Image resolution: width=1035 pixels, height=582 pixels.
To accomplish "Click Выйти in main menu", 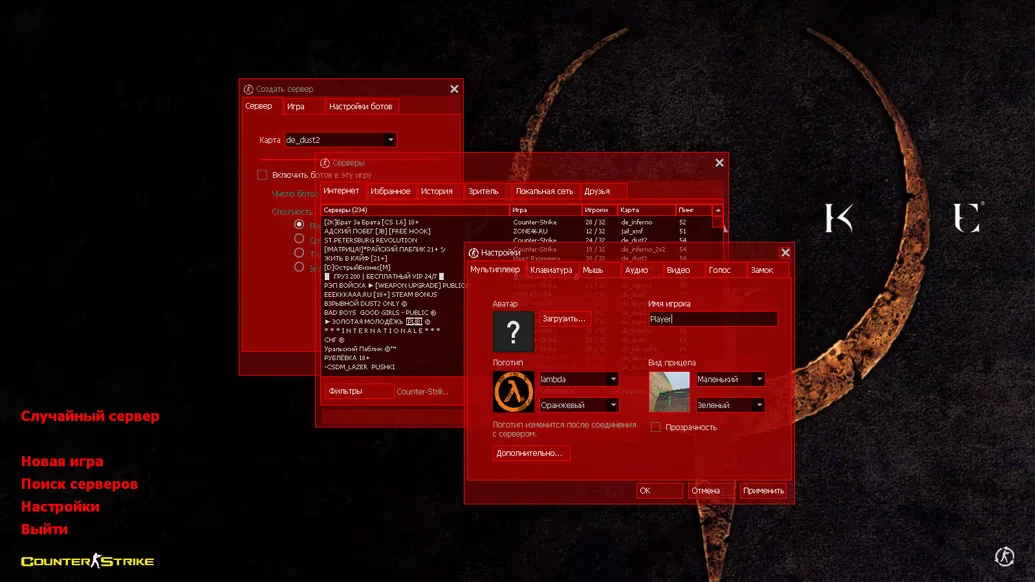I will point(44,529).
